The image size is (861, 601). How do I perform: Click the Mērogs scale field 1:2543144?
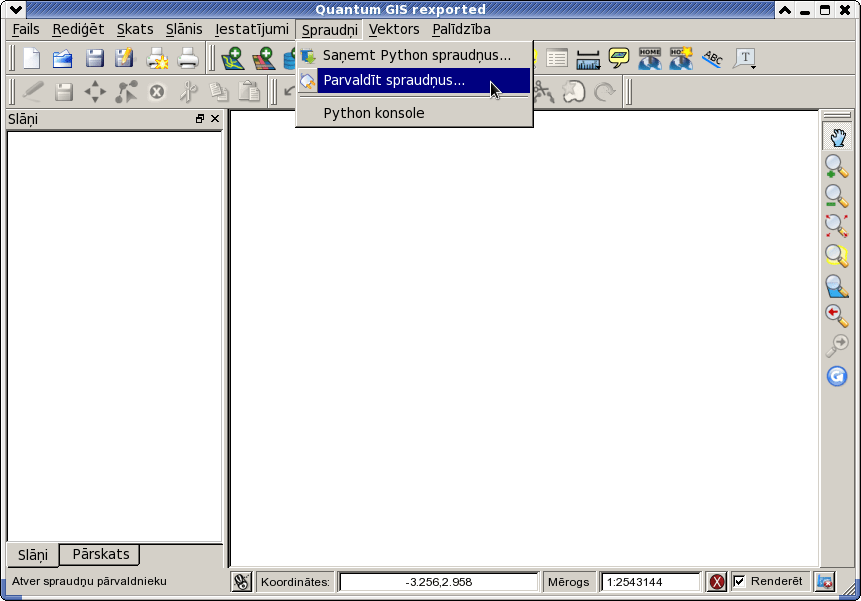coord(651,582)
